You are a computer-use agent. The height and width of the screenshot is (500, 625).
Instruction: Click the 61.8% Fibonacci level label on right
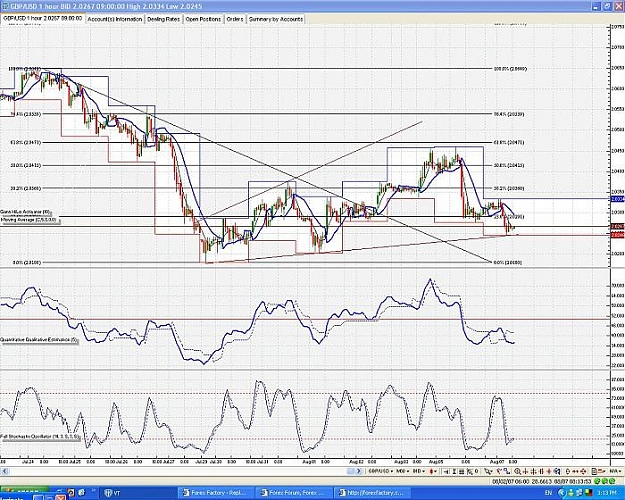coord(509,142)
